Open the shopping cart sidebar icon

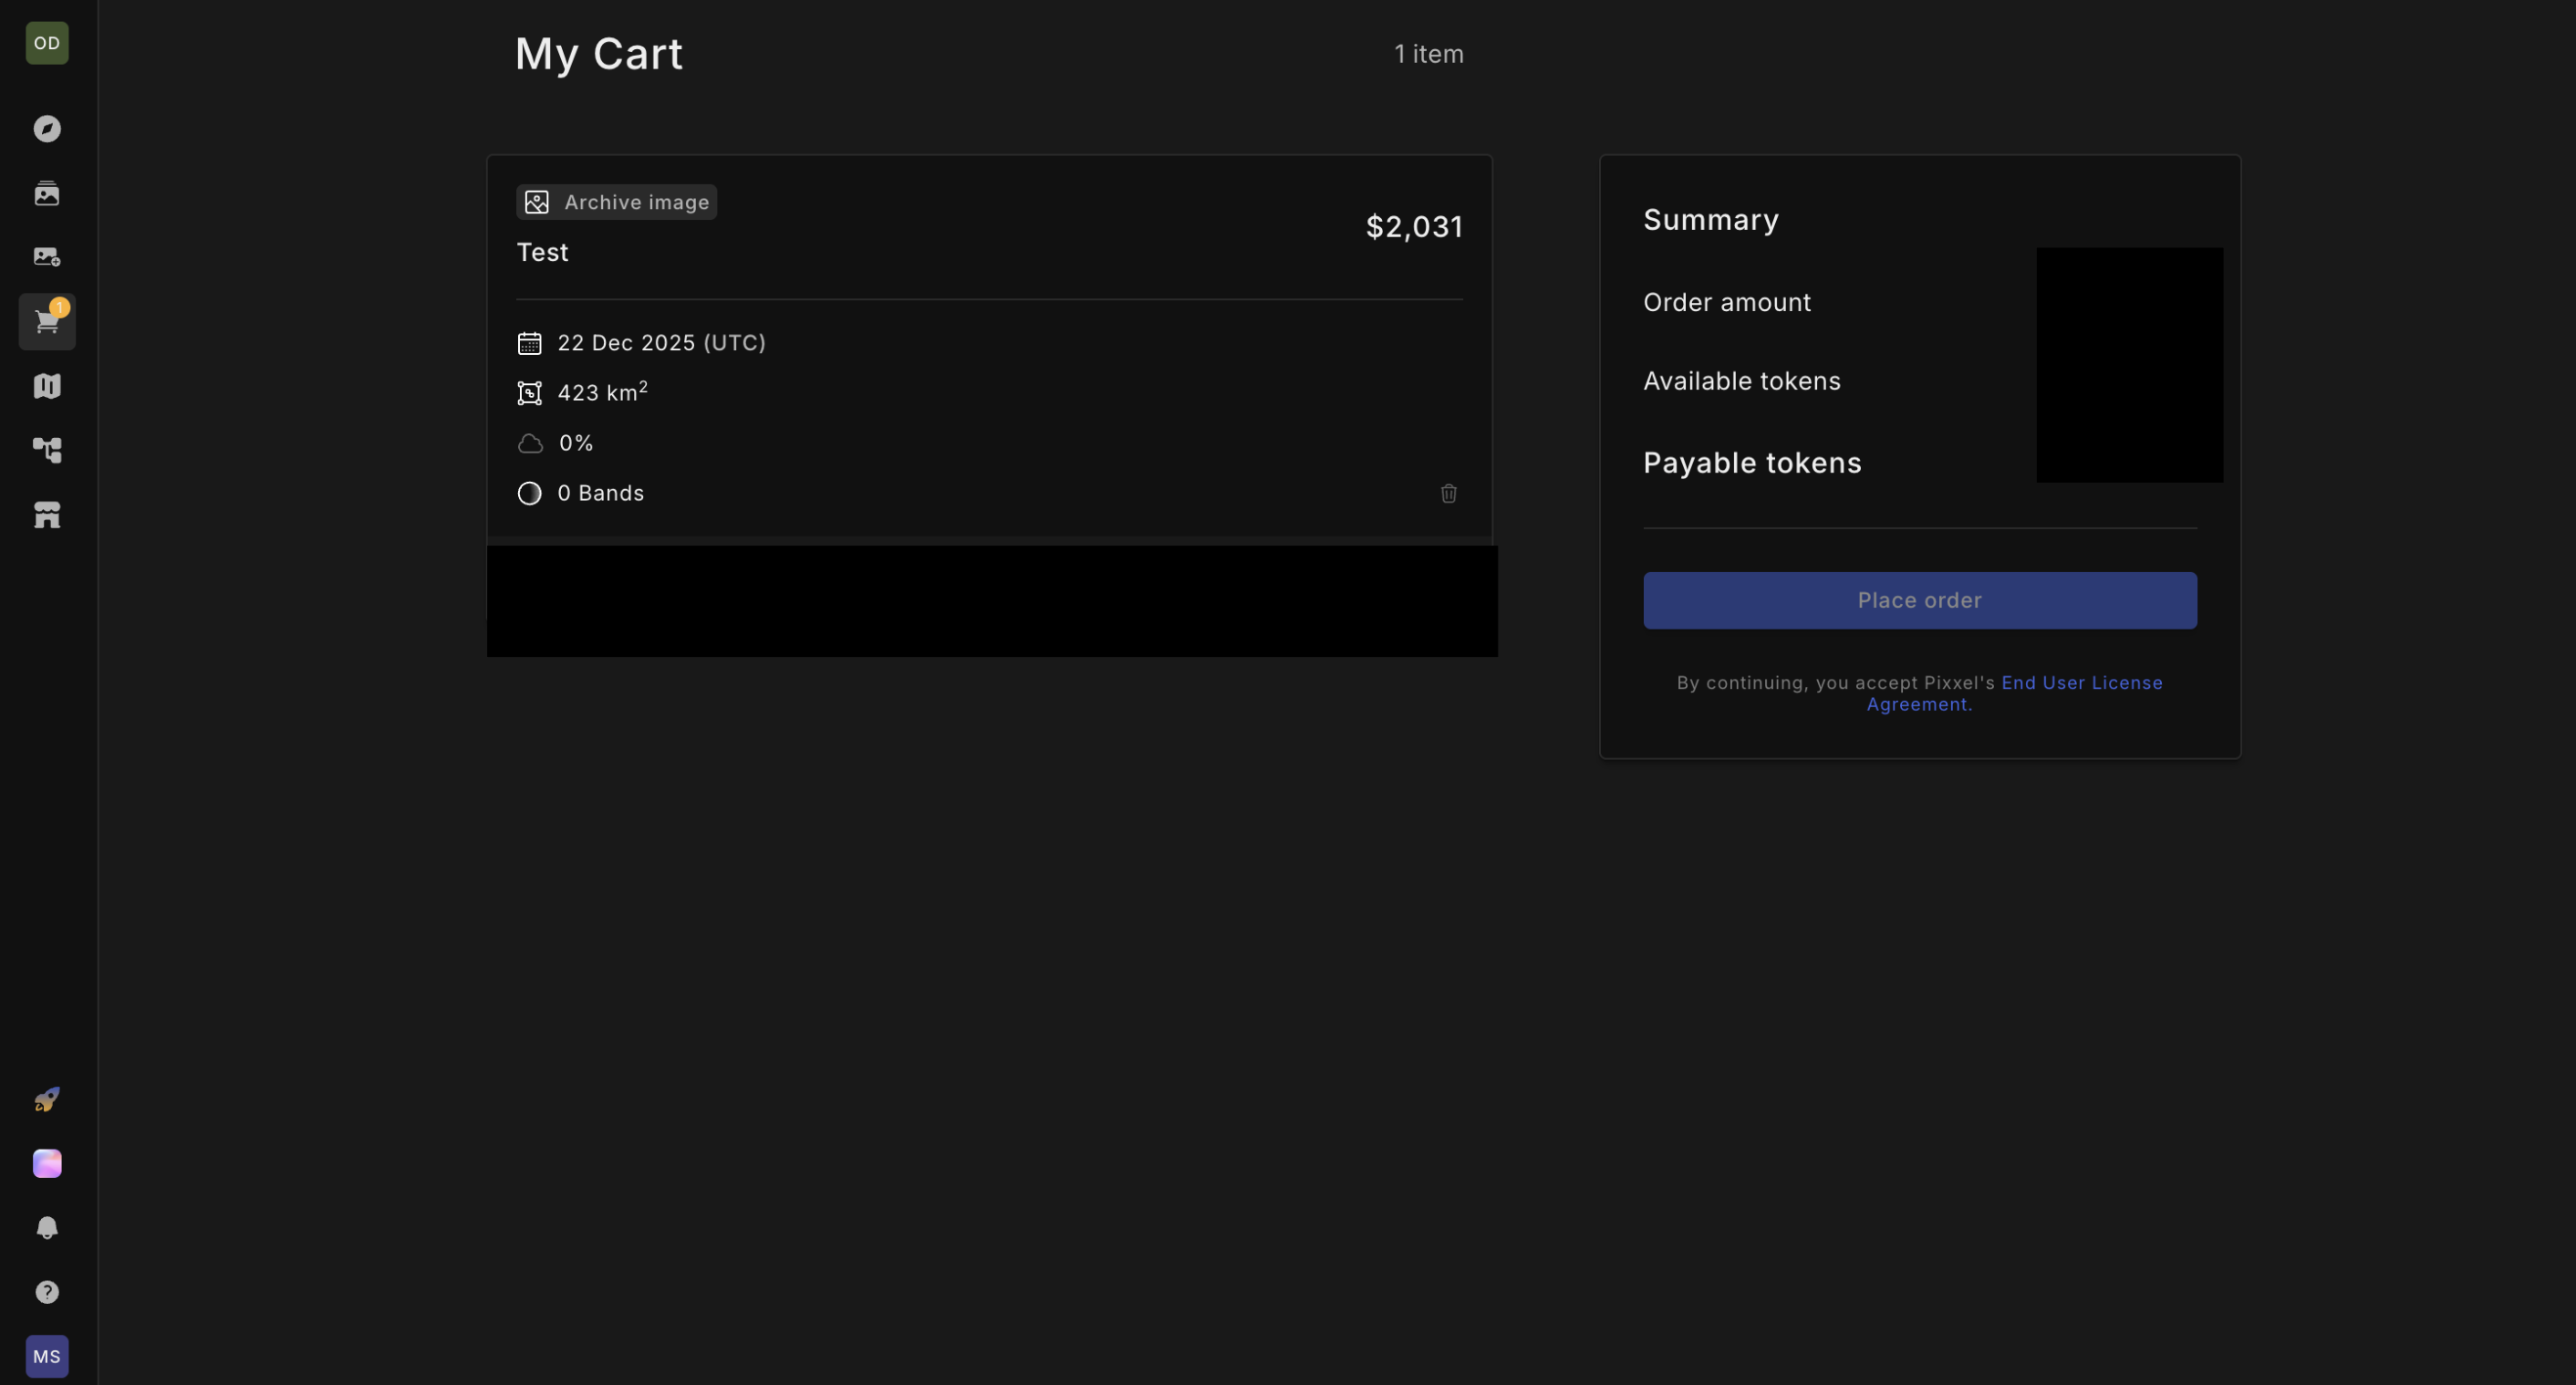click(x=47, y=322)
